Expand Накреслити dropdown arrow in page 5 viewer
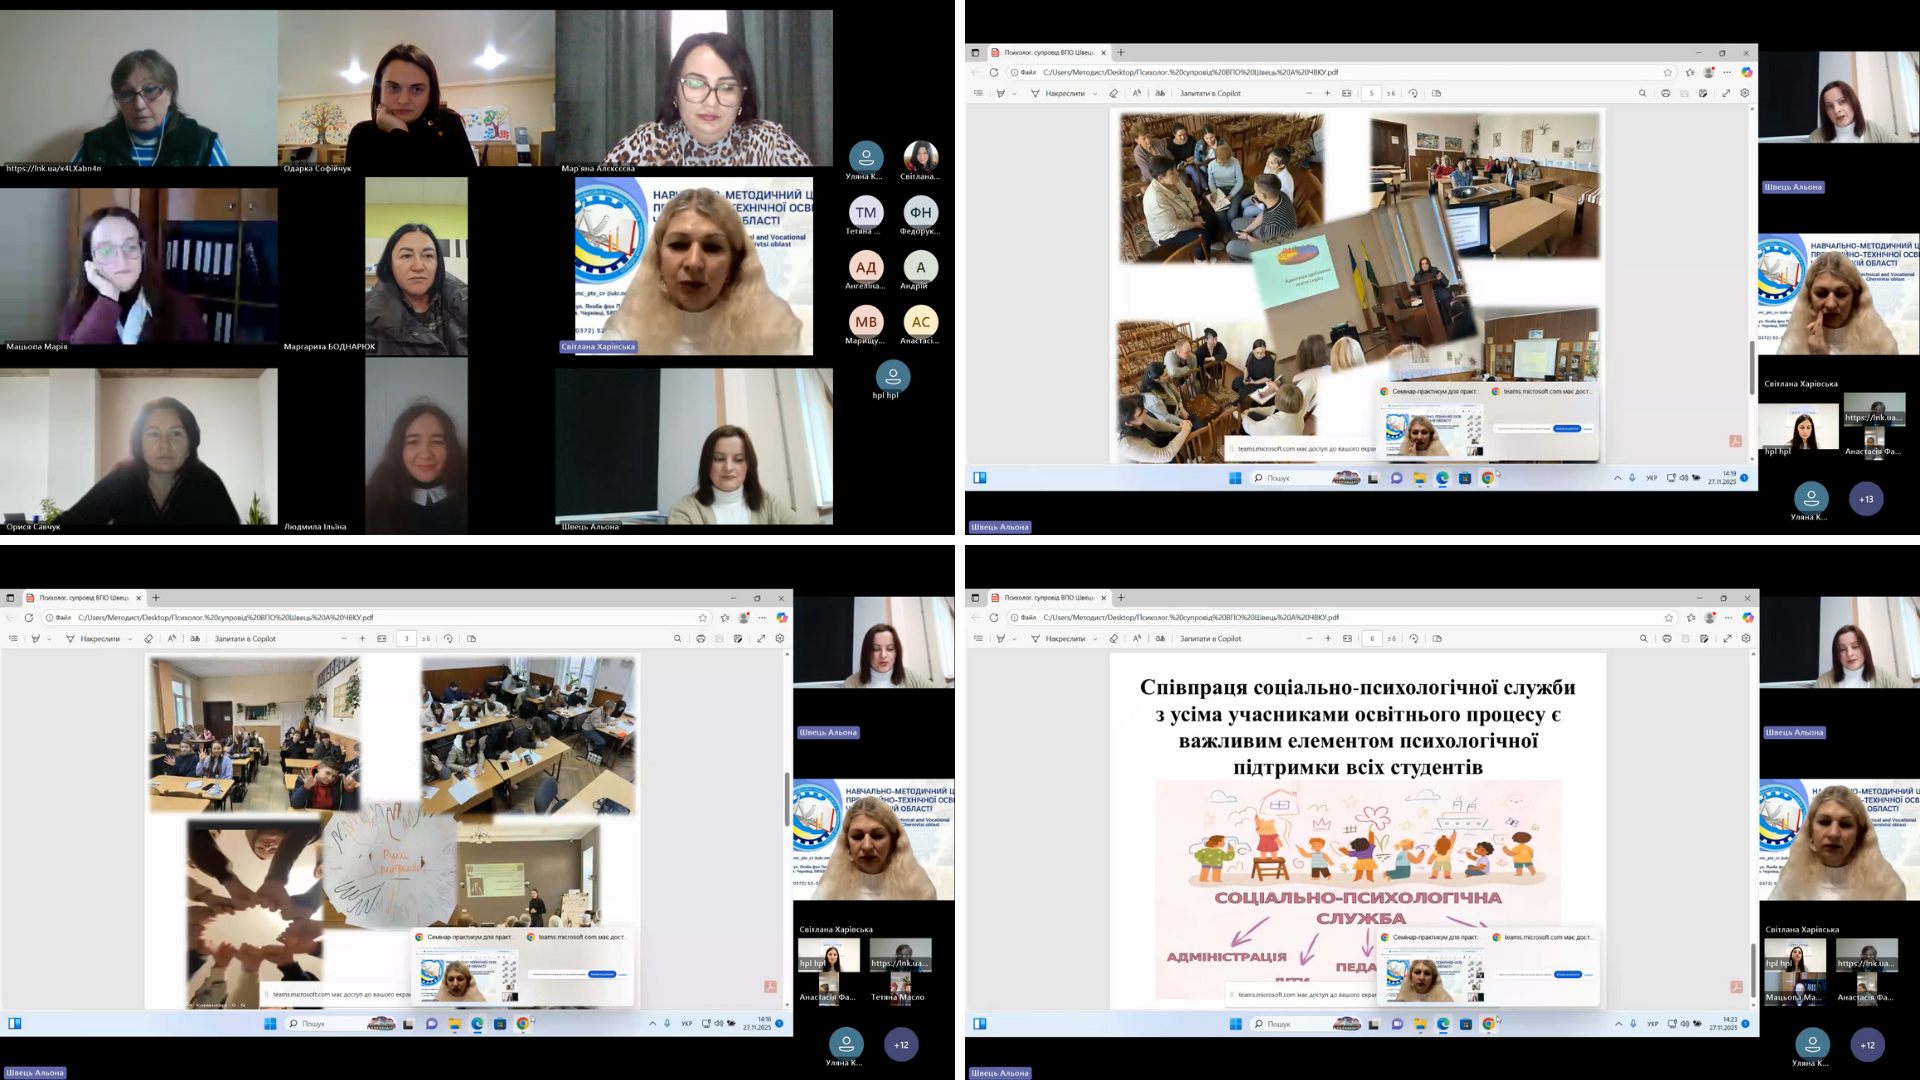 [1096, 93]
